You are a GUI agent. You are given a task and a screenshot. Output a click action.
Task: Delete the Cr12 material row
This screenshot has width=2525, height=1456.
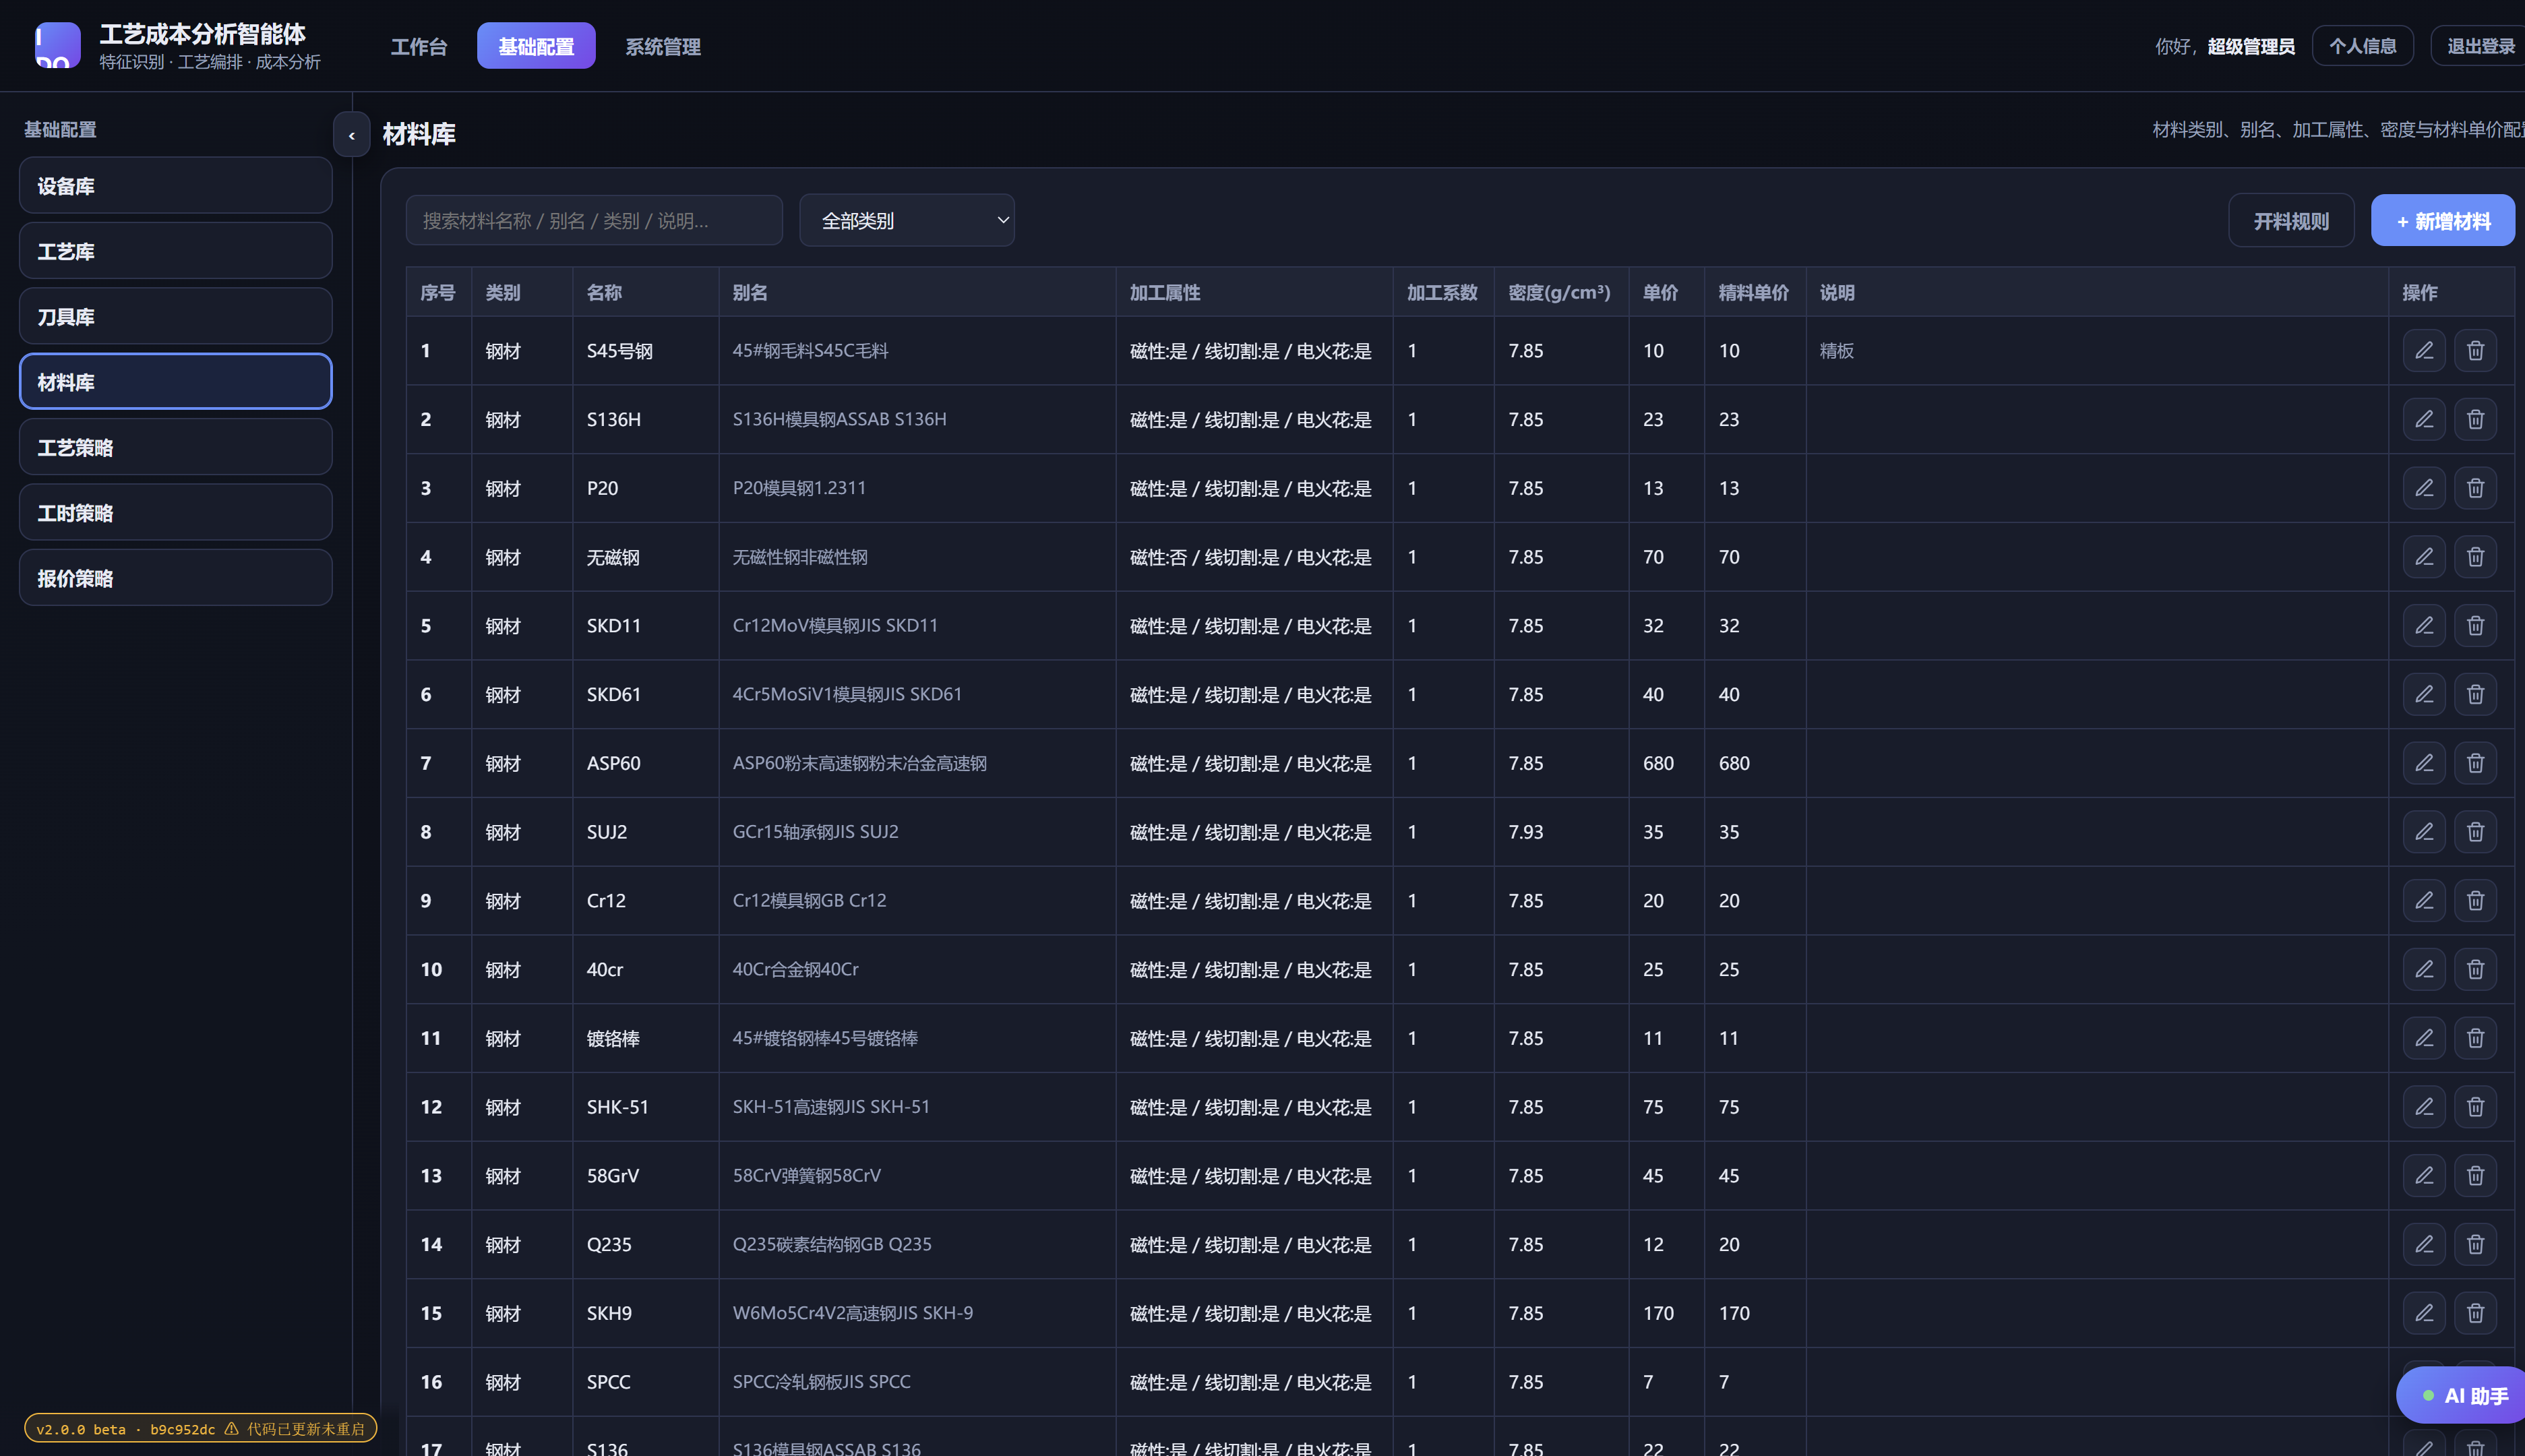pyautogui.click(x=2475, y=901)
